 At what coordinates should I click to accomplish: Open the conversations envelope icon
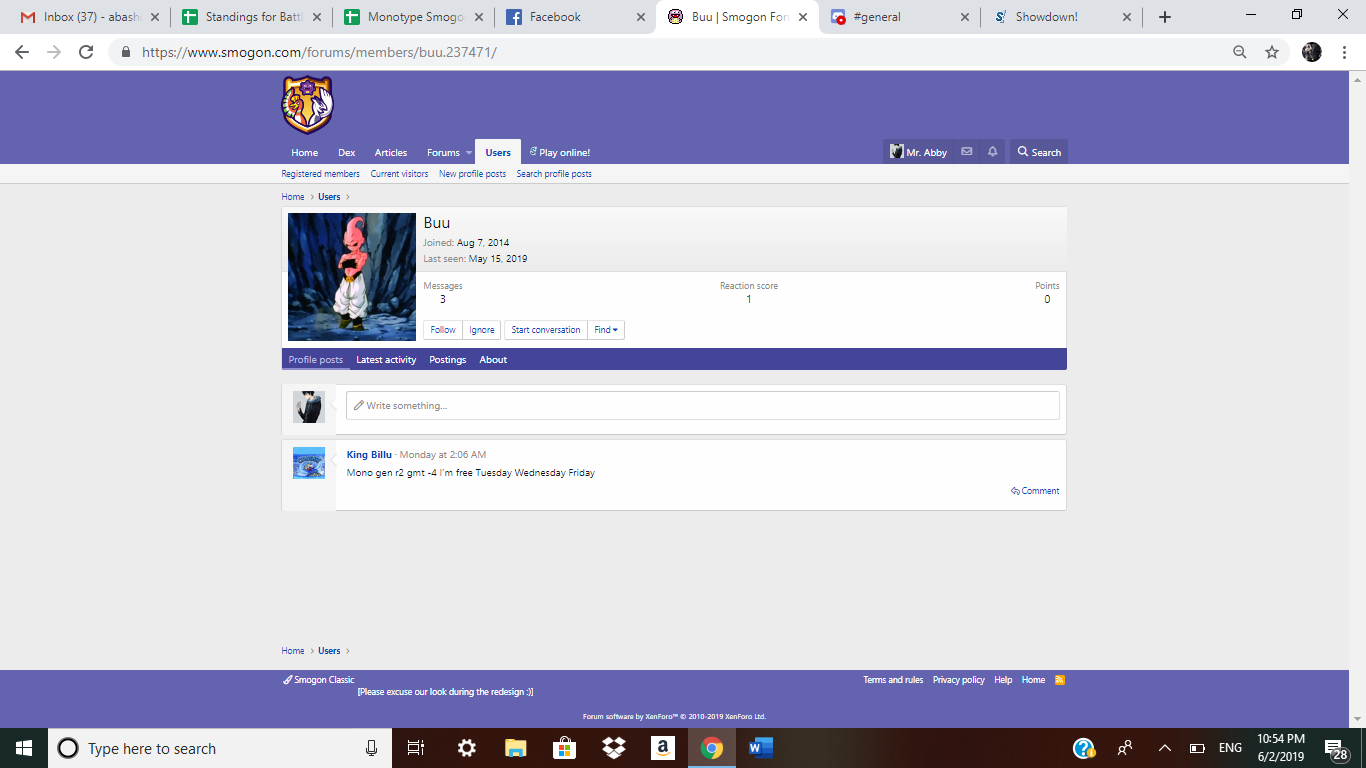966,152
